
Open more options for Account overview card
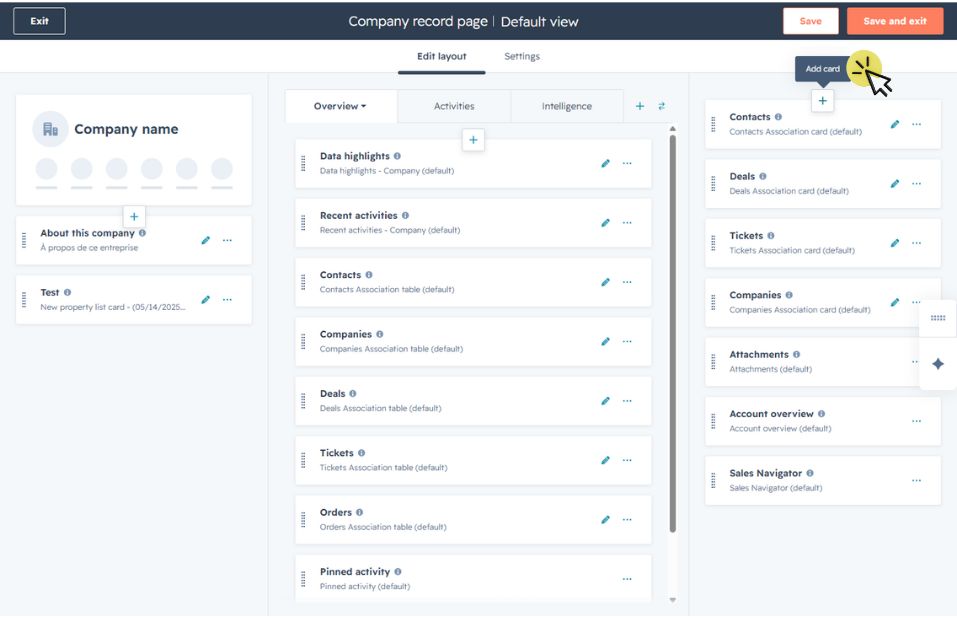[917, 421]
